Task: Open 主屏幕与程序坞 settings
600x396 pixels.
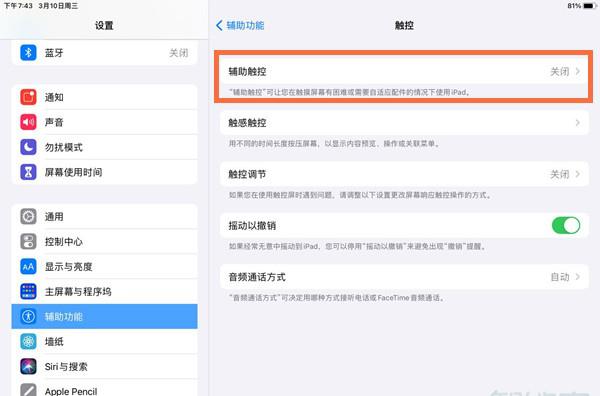Action: pyautogui.click(x=104, y=292)
